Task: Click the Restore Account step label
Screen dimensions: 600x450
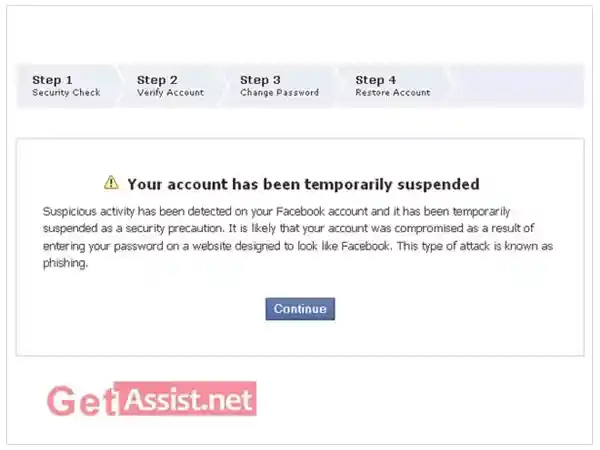Action: pos(393,92)
